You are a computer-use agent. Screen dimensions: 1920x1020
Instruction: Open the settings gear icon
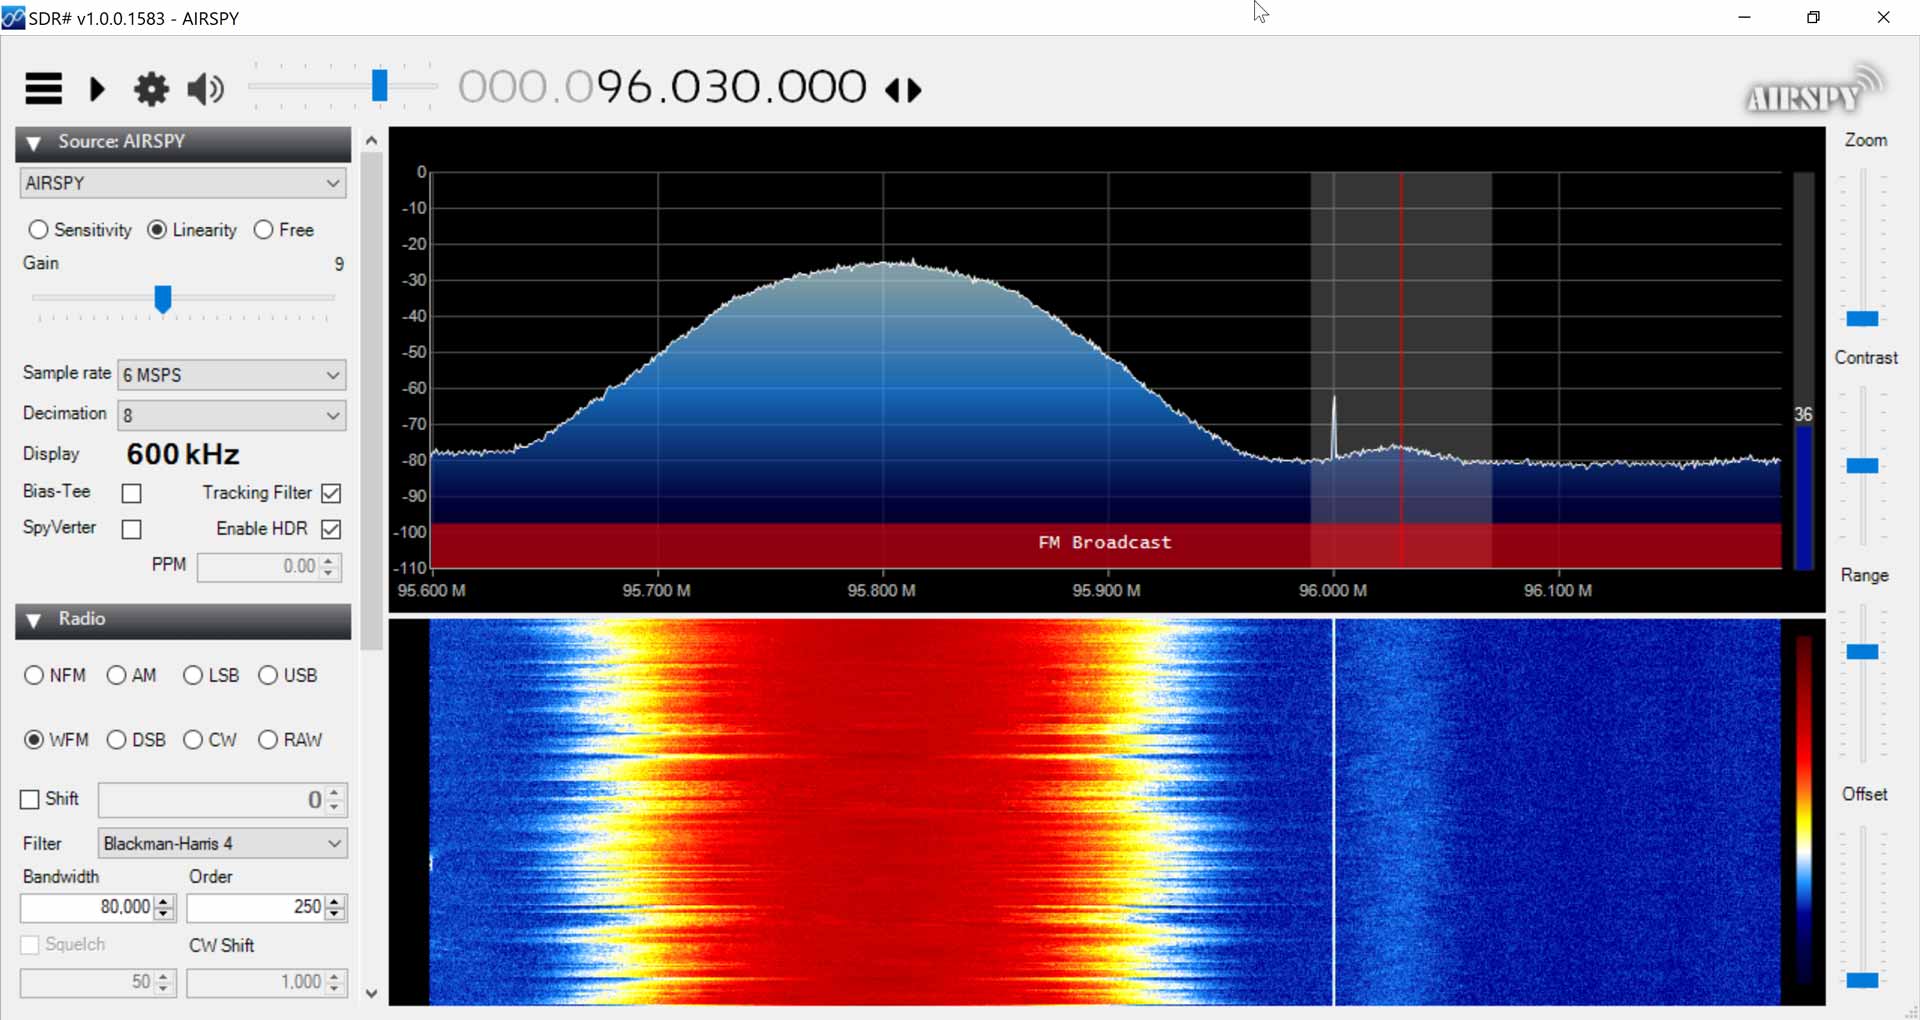pos(150,89)
